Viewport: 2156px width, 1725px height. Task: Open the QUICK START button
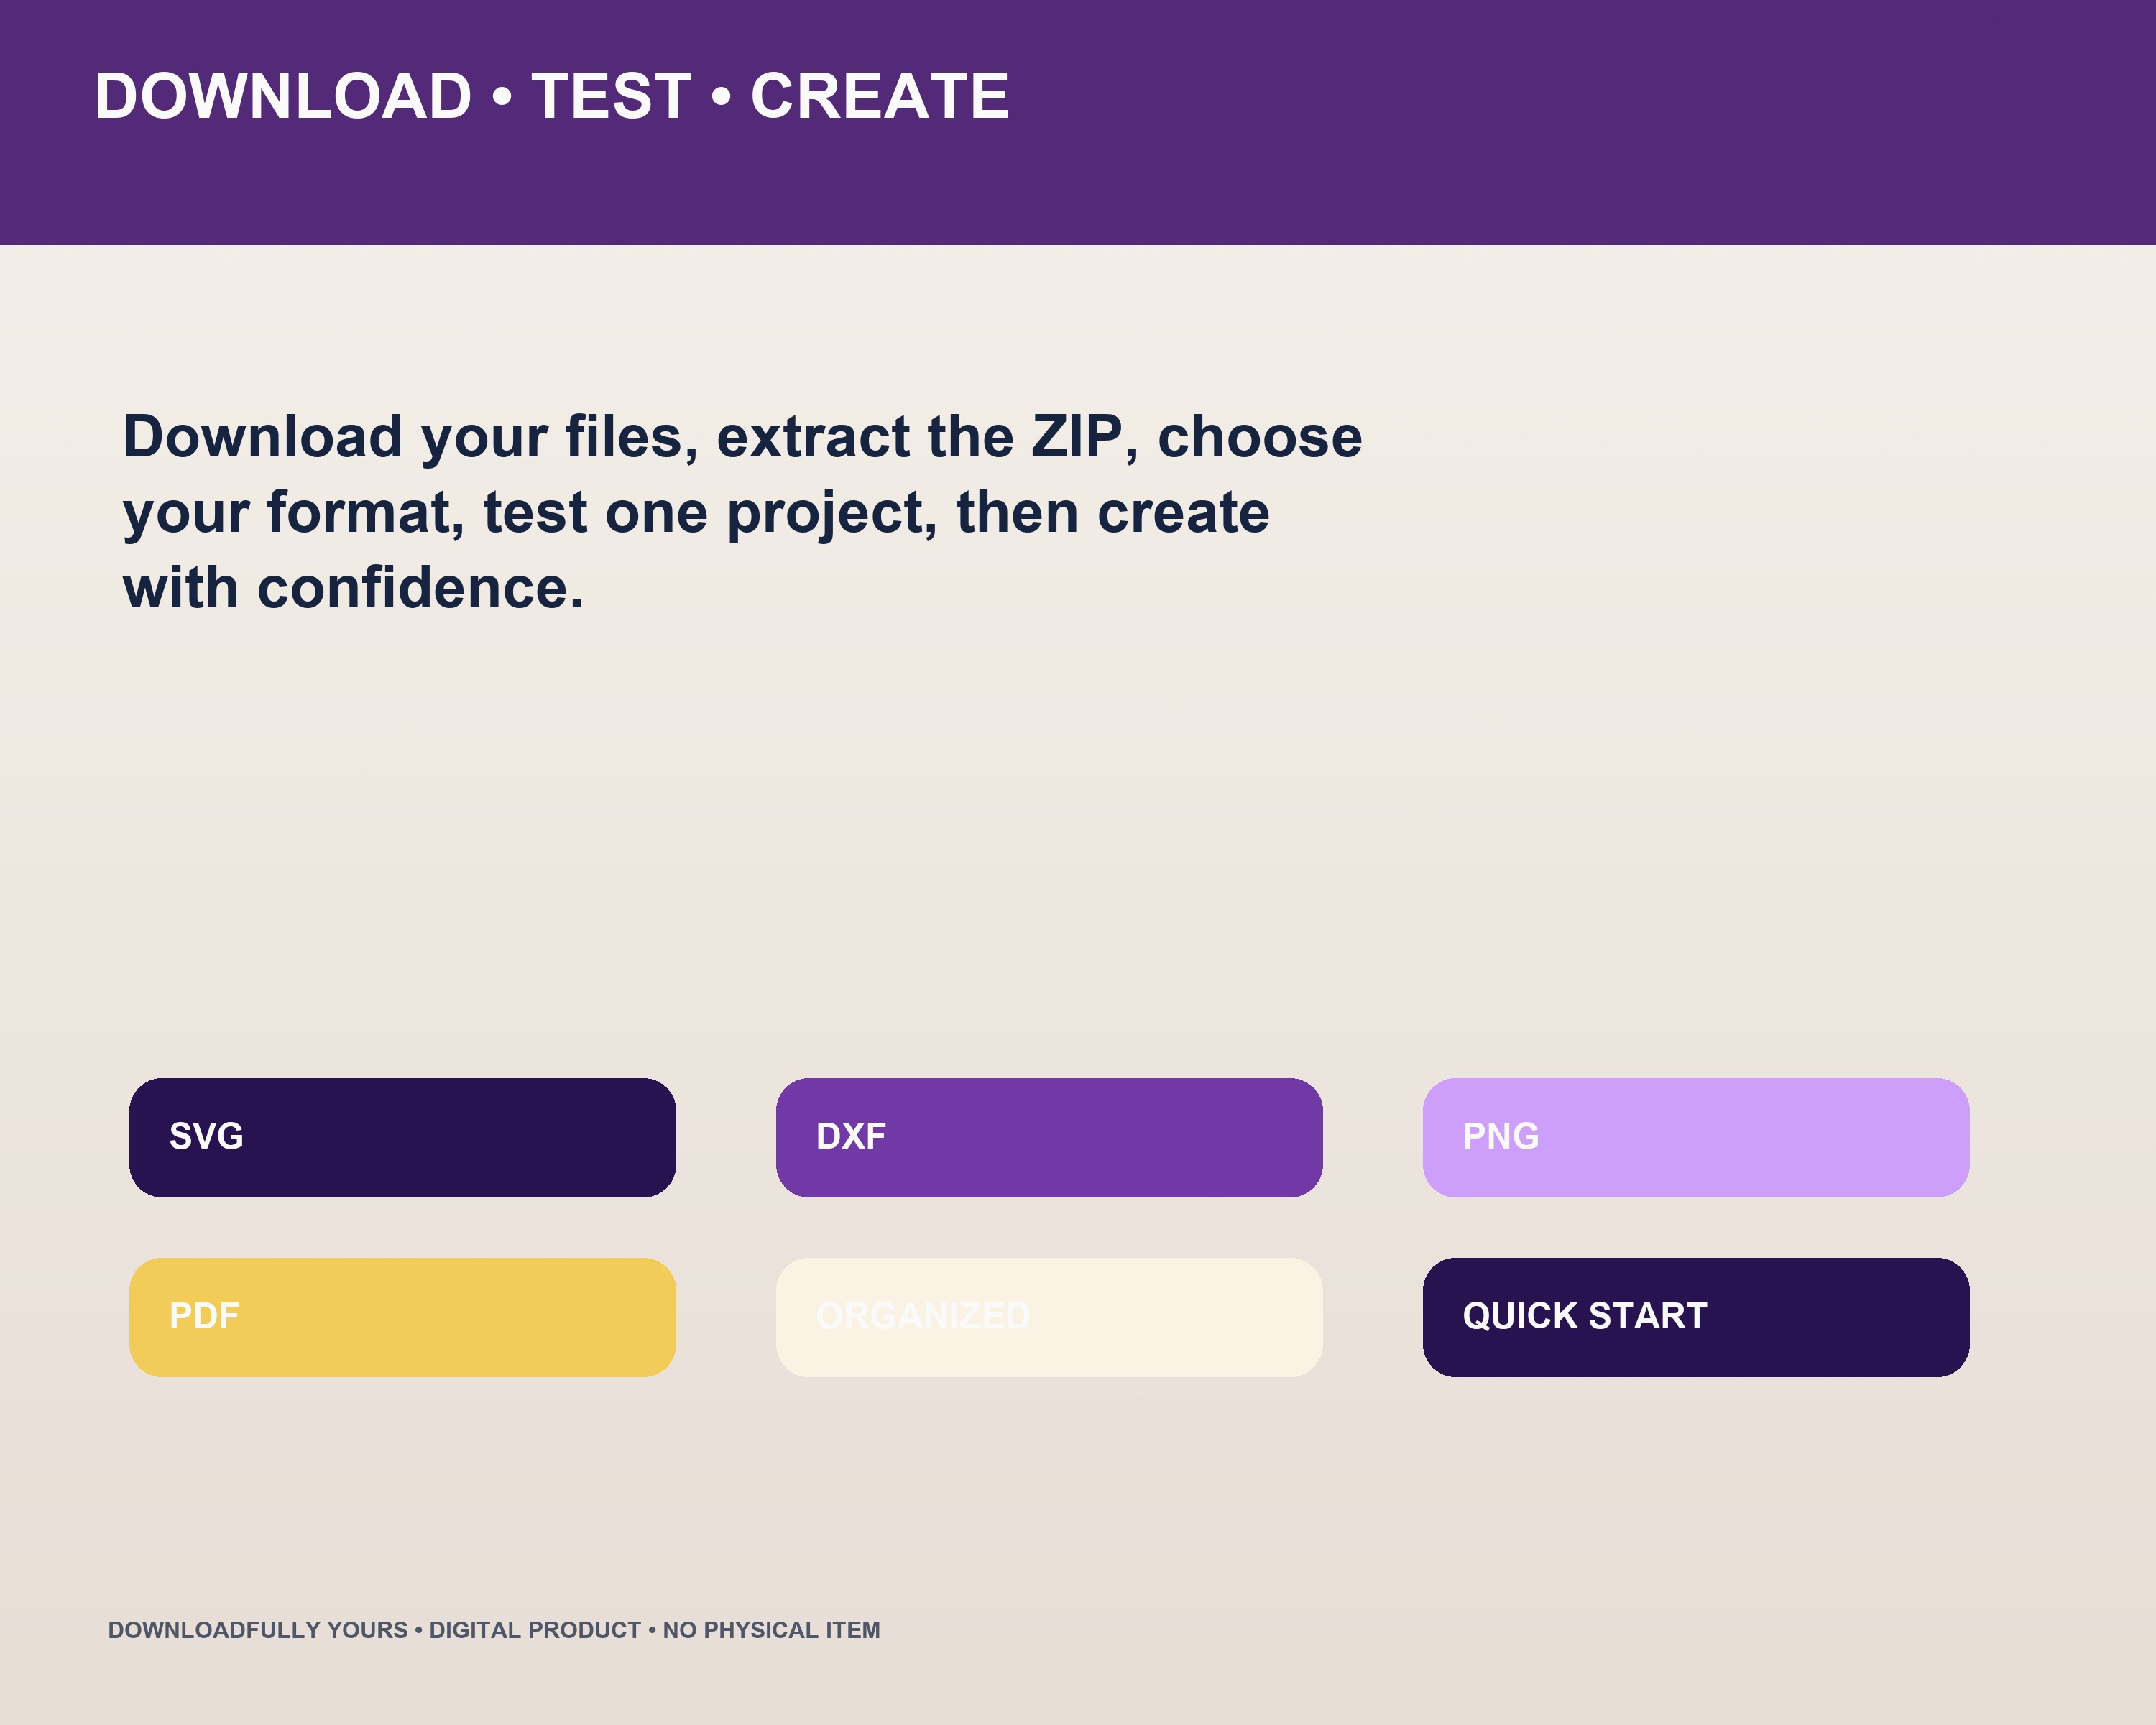tap(1696, 1317)
